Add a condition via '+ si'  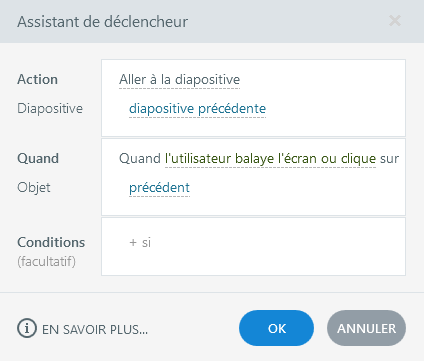coord(140,242)
